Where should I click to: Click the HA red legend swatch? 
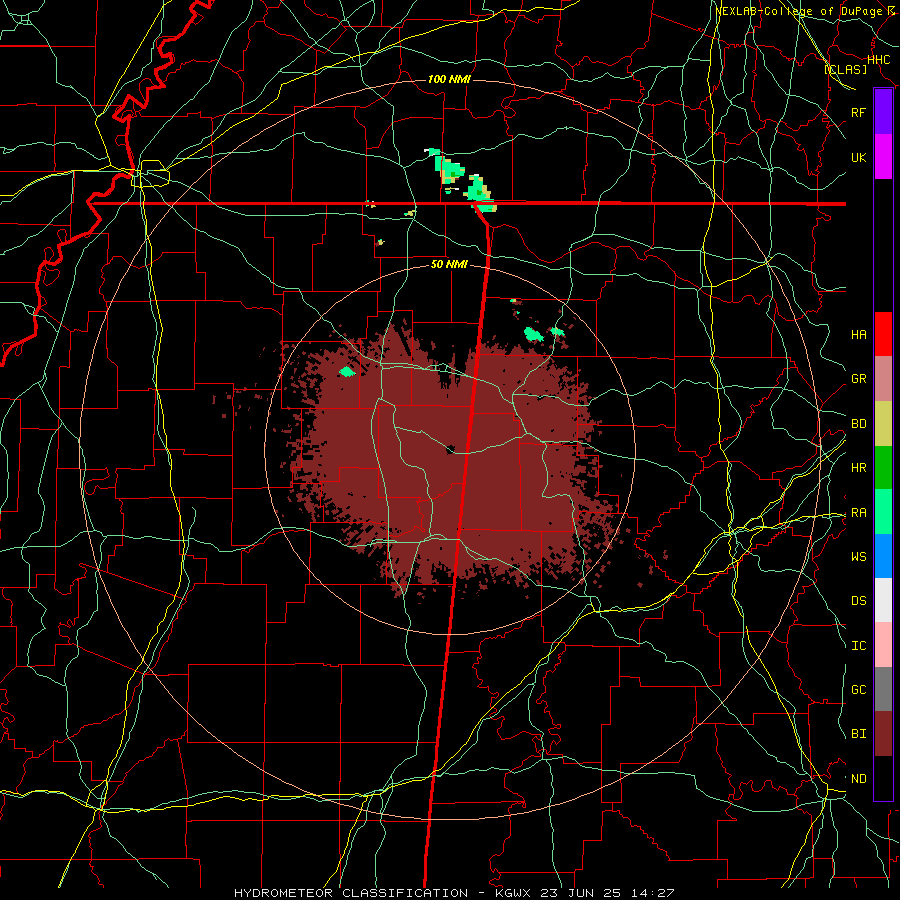883,334
